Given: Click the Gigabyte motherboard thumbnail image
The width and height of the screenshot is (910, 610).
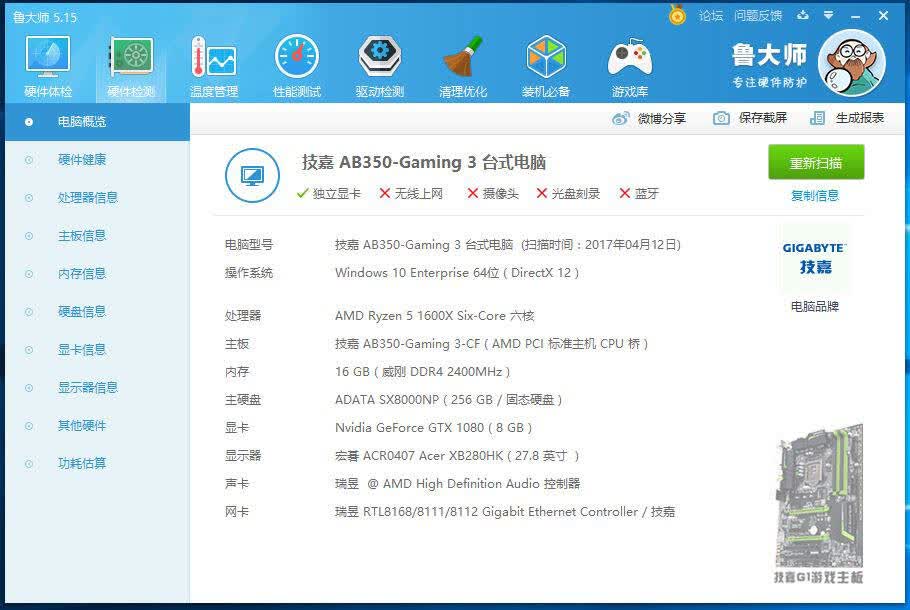Looking at the screenshot, I should pos(819,504).
